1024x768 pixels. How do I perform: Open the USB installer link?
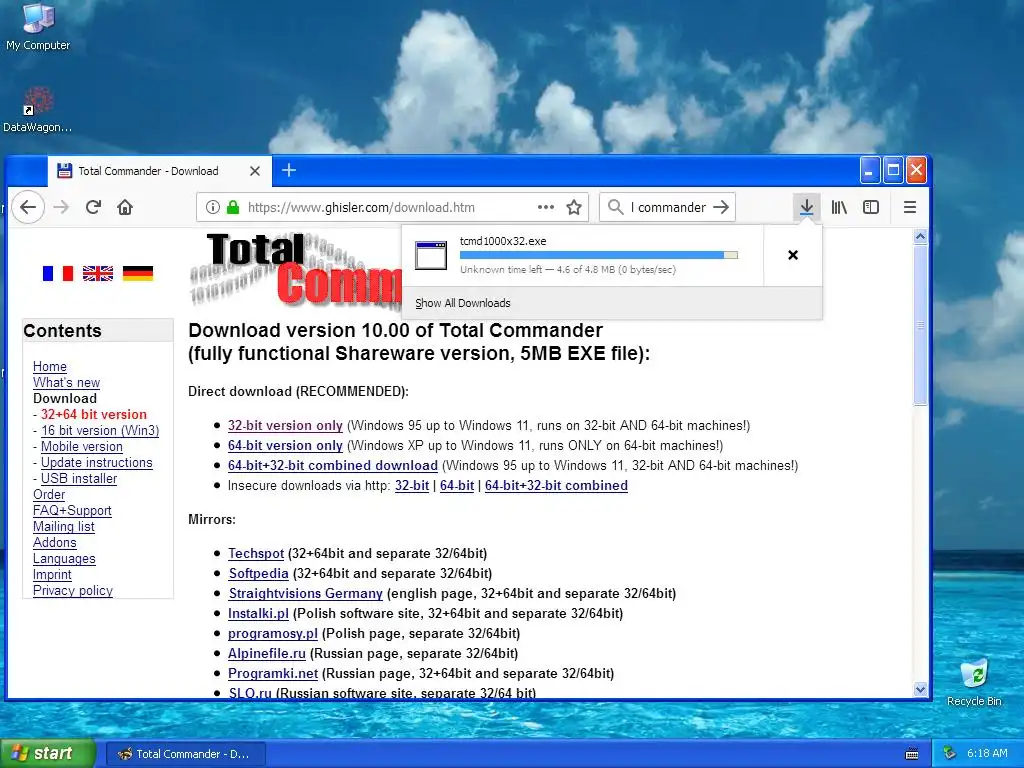pos(79,479)
